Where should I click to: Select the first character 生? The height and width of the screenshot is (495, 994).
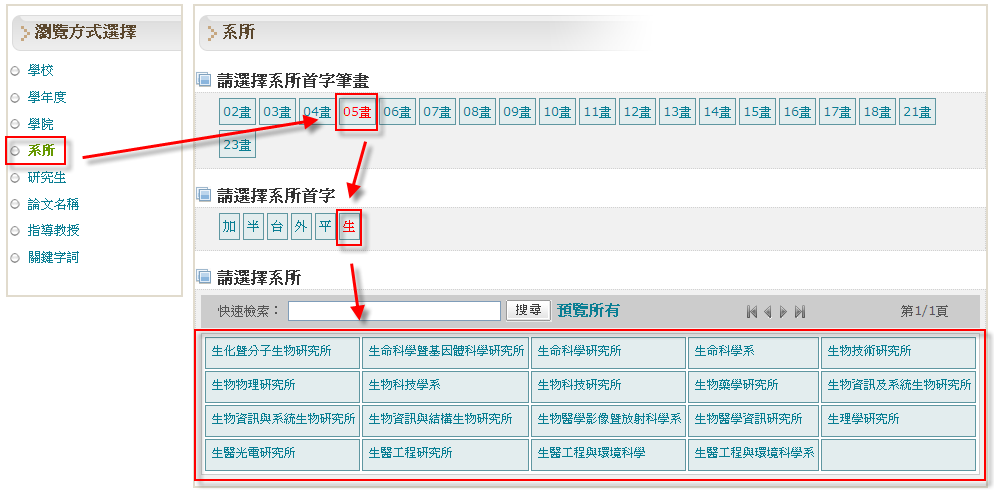(x=349, y=227)
